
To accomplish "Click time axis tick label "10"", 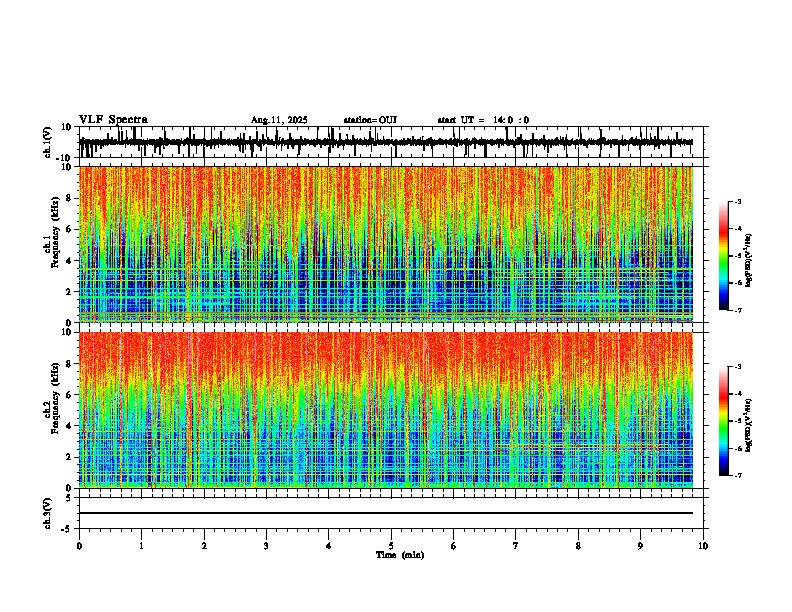I will click(x=703, y=546).
